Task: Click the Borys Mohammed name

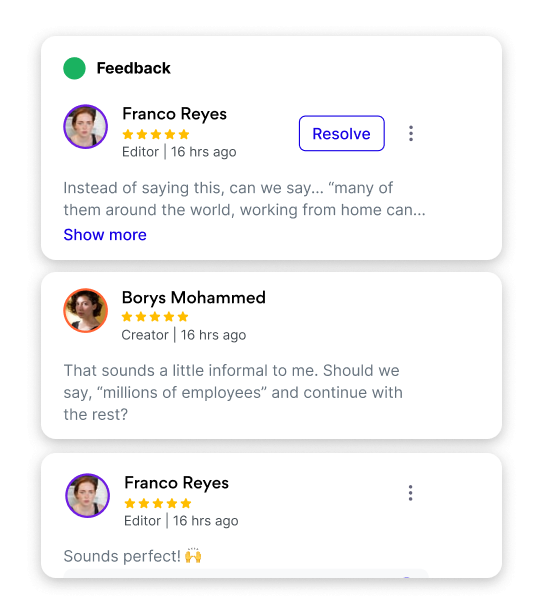Action: coord(194,297)
